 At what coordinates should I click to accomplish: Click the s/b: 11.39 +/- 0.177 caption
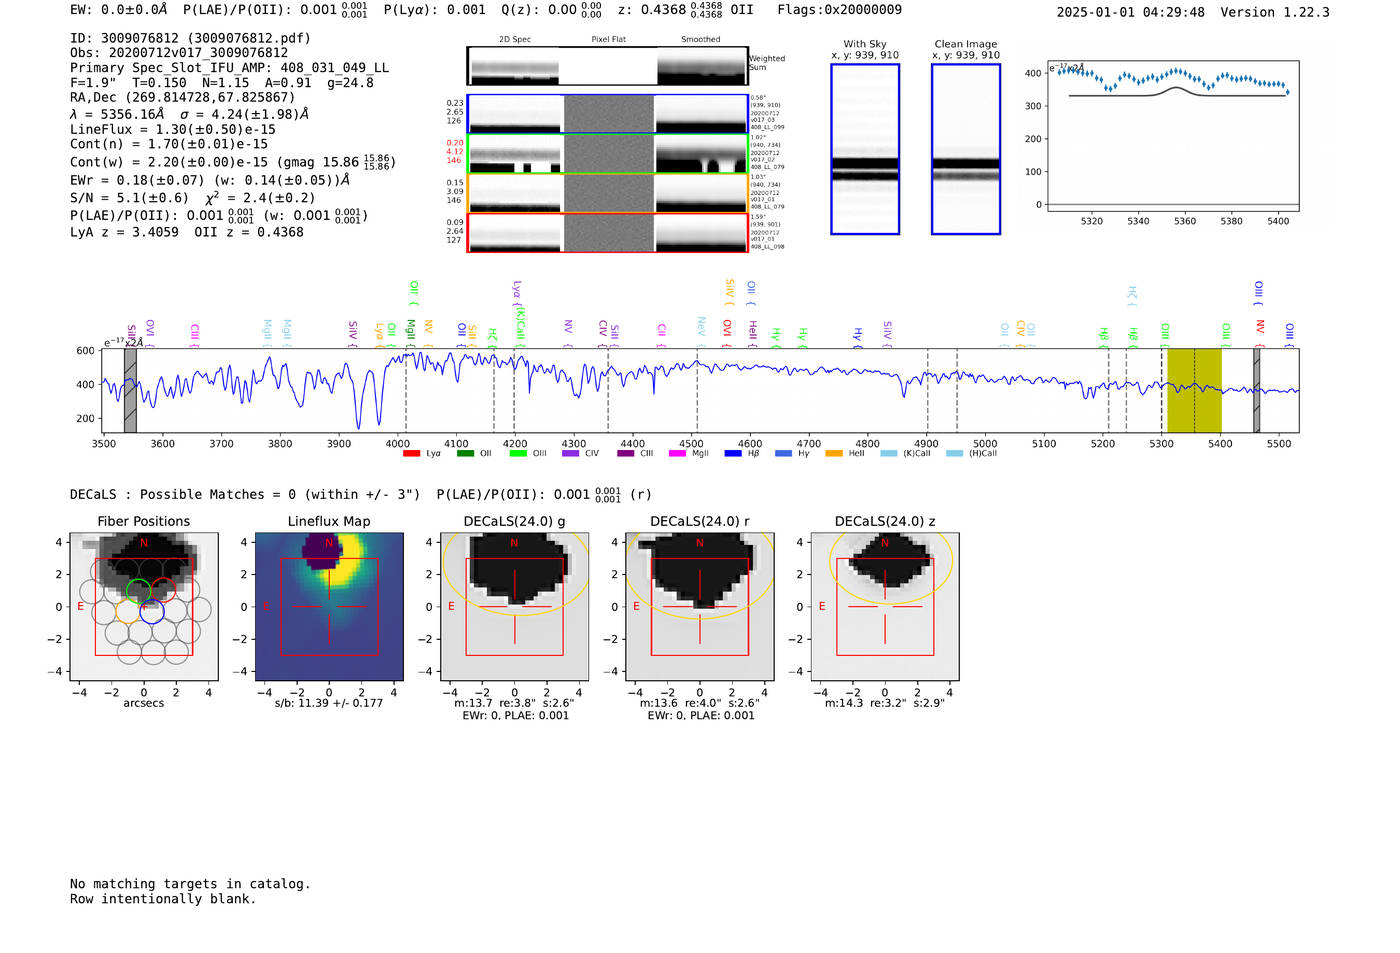pyautogui.click(x=329, y=703)
